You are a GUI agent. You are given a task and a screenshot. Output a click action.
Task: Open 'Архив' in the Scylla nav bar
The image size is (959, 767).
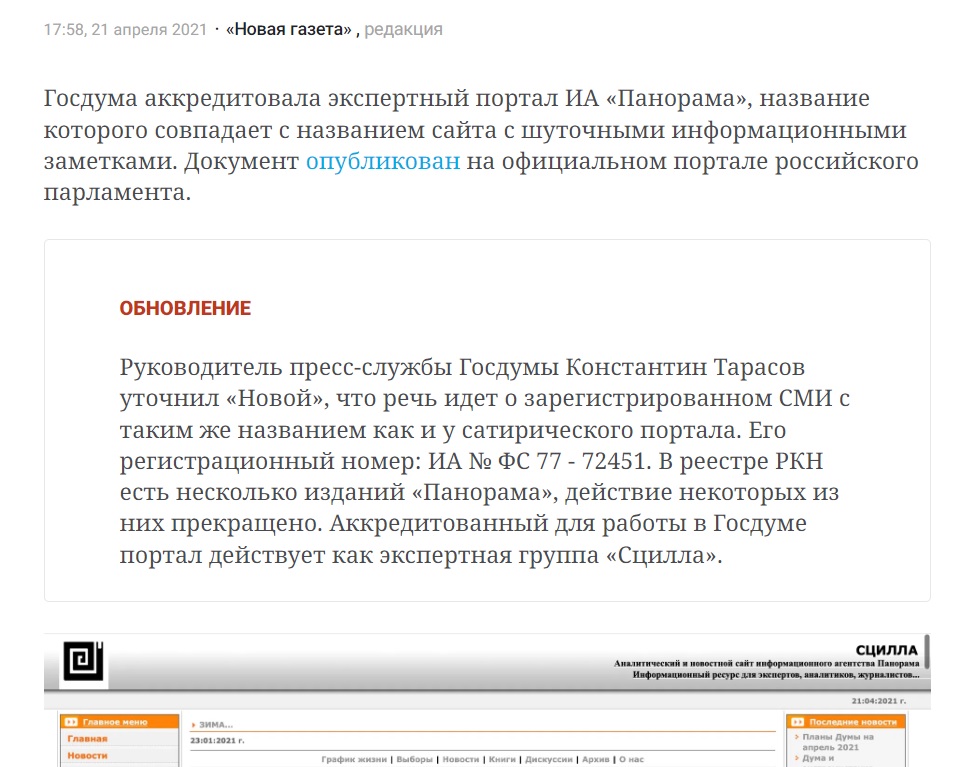pyautogui.click(x=596, y=759)
